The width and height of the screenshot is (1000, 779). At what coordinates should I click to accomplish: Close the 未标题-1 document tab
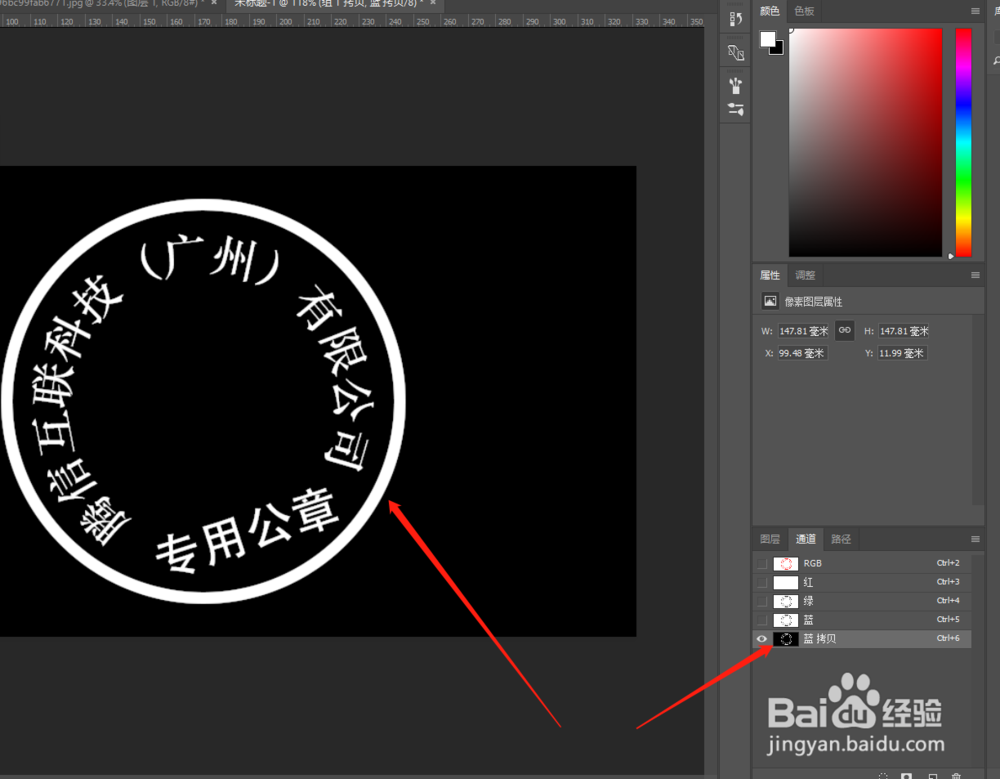click(x=433, y=3)
